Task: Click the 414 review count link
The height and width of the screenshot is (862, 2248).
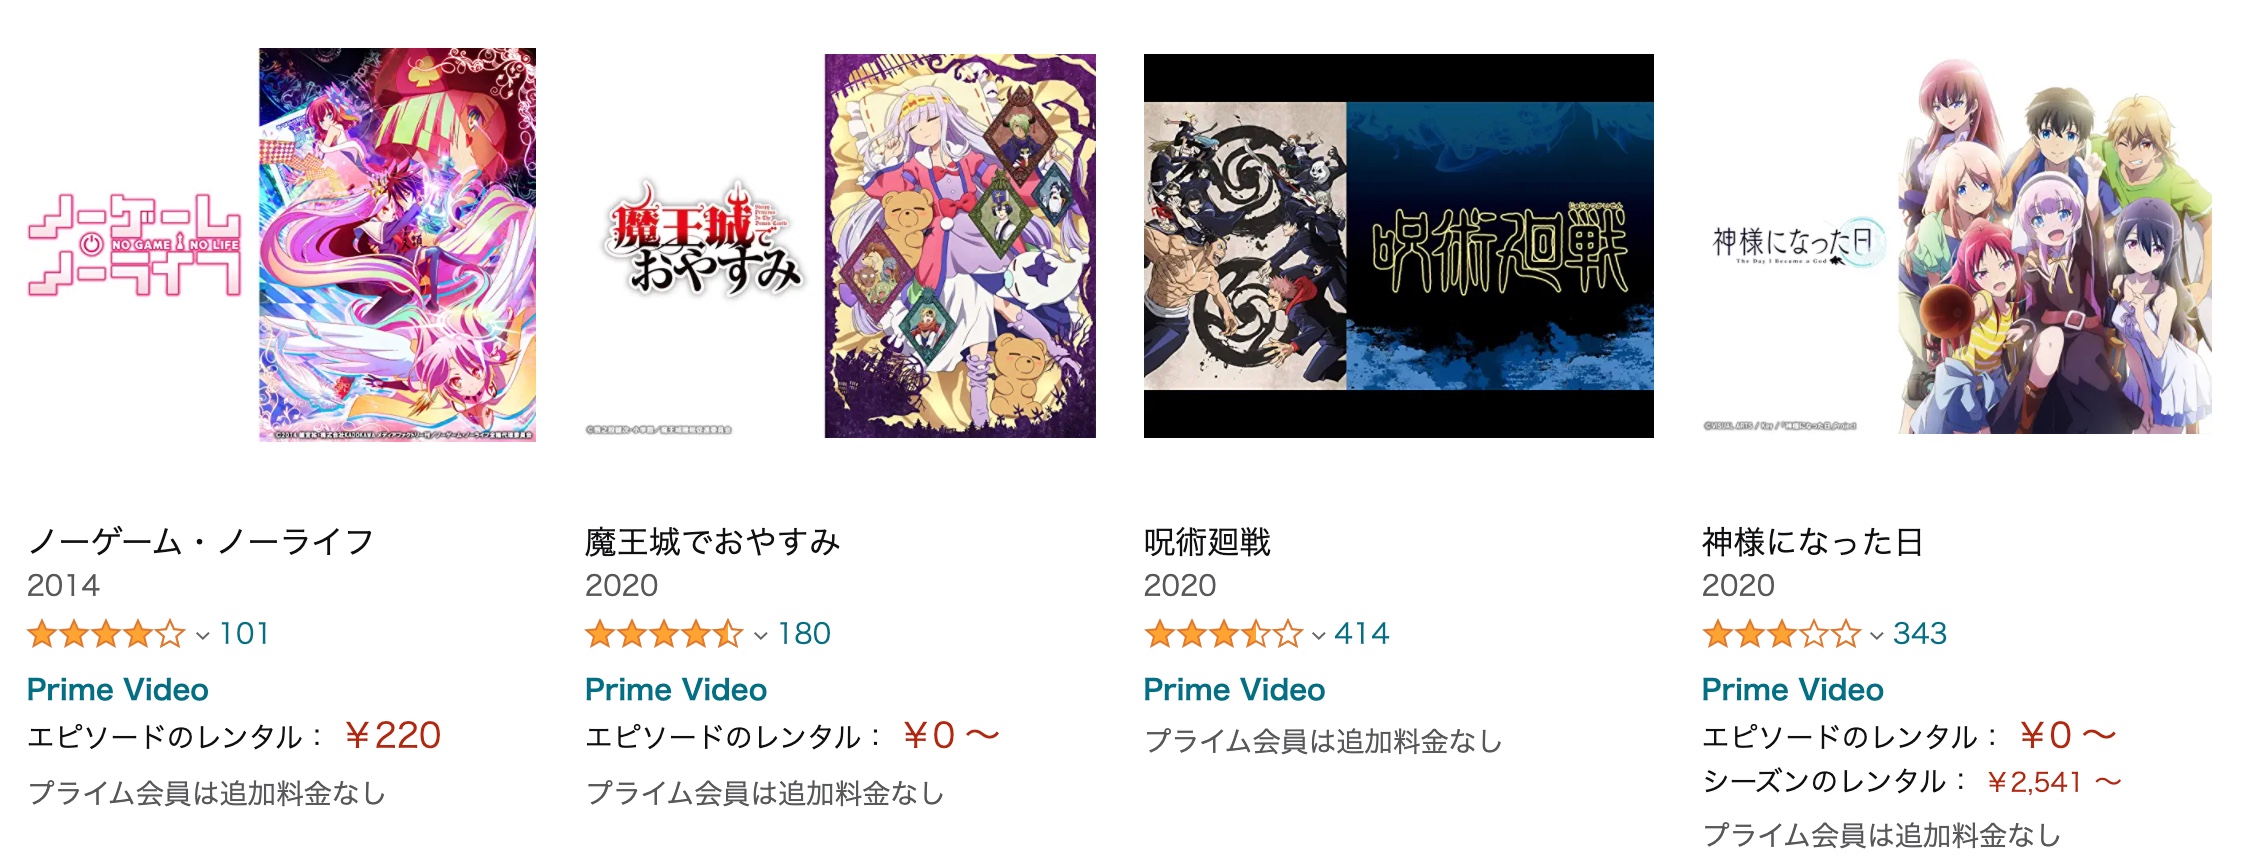Action: click(1362, 634)
